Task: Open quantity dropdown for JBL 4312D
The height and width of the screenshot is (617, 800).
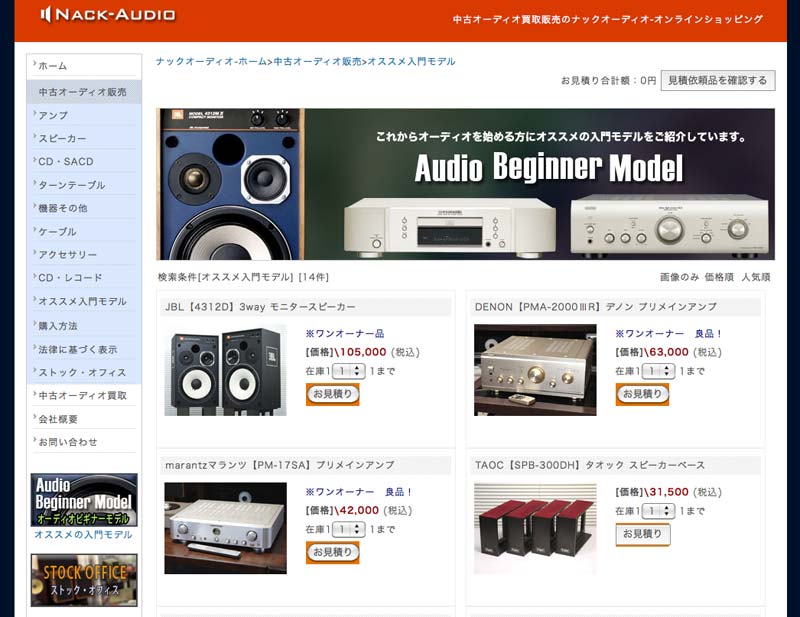Action: (349, 371)
